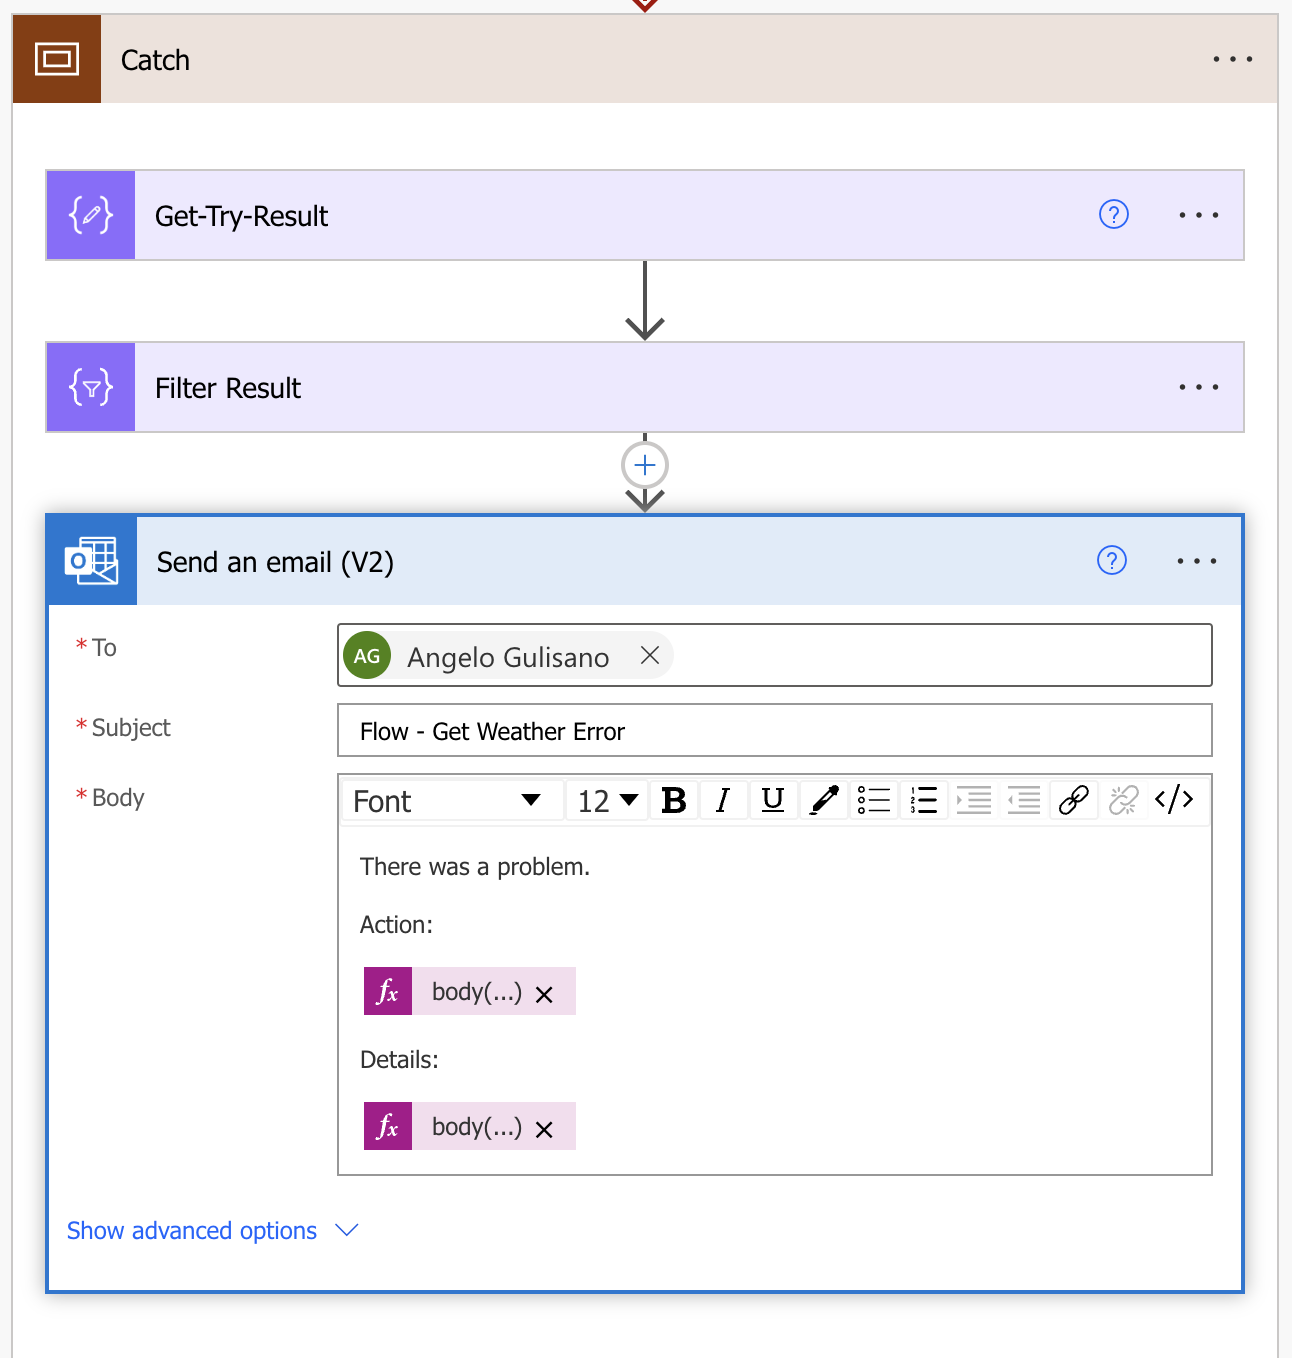
Task: Expand Show advanced options
Action: [212, 1230]
